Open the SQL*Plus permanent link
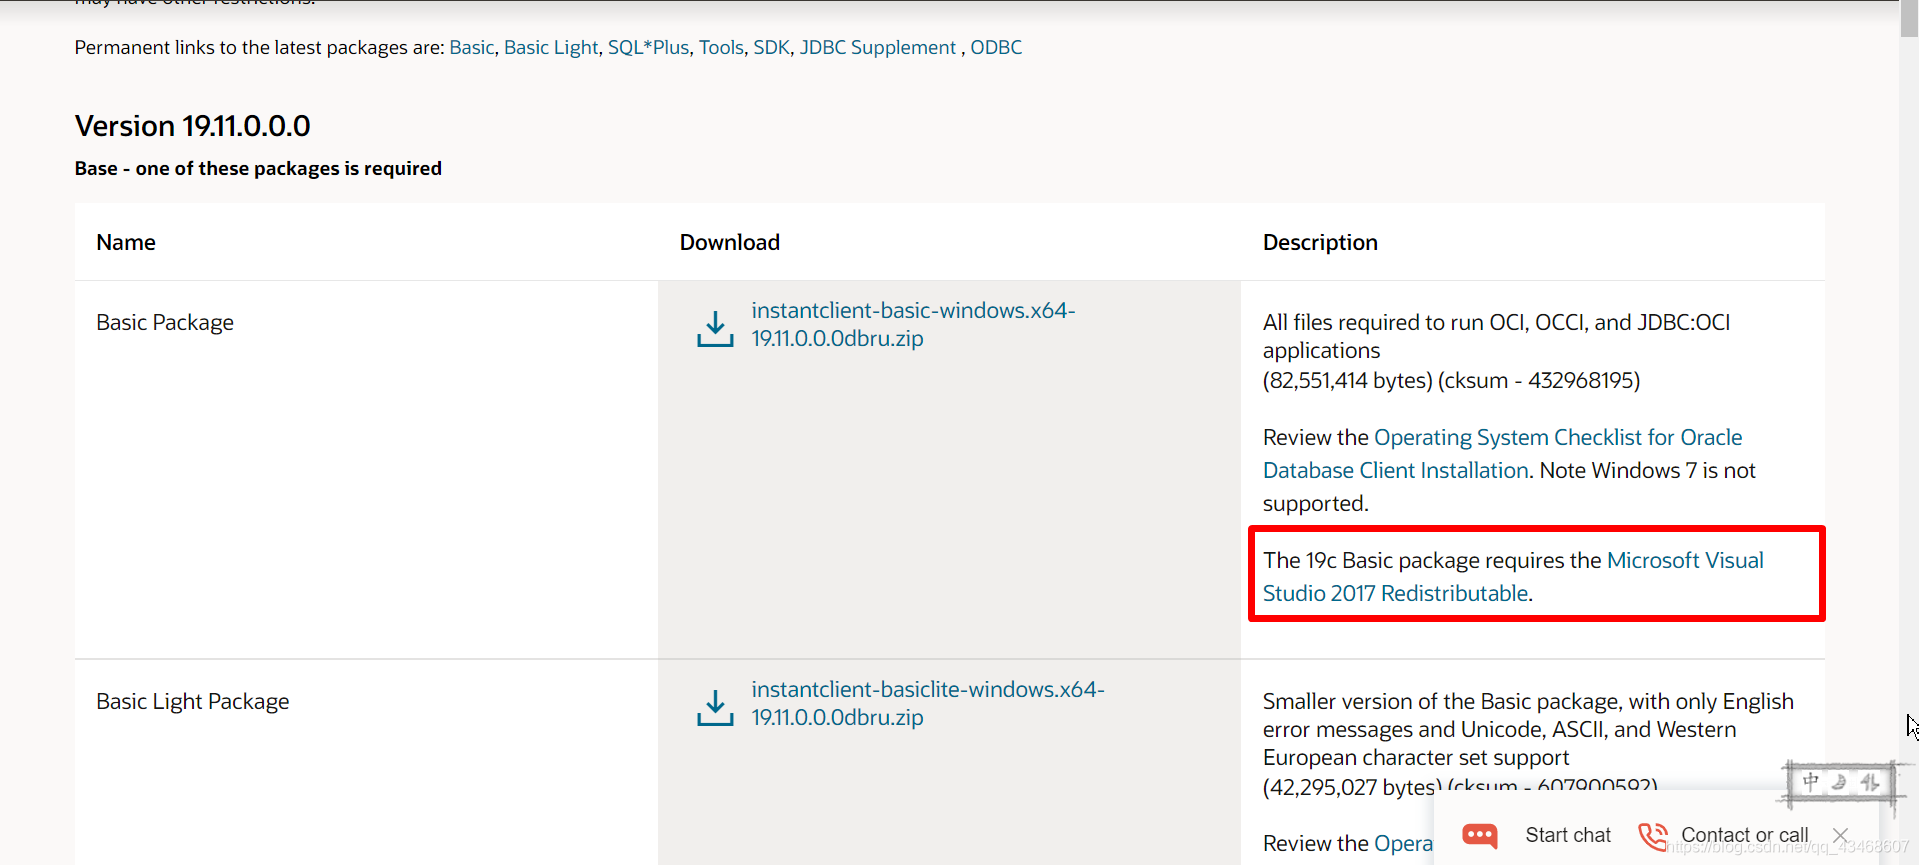Image resolution: width=1919 pixels, height=865 pixels. (x=648, y=47)
